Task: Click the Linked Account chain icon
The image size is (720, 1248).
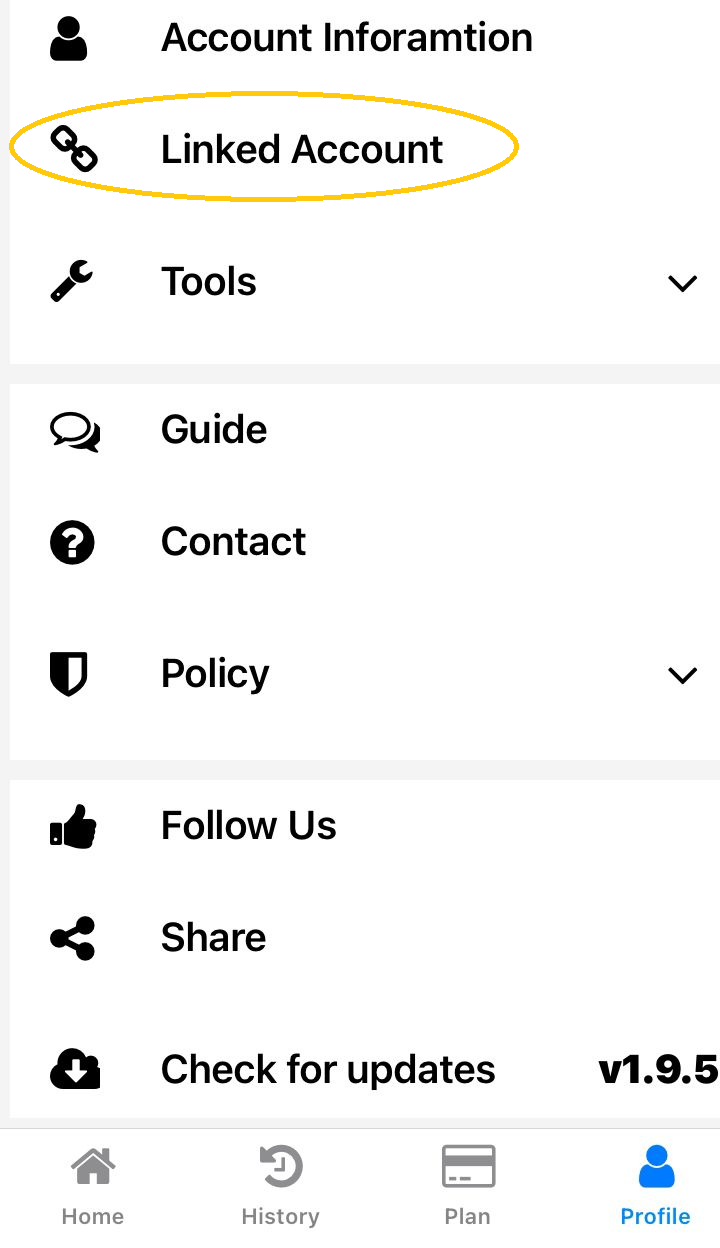Action: (73, 150)
